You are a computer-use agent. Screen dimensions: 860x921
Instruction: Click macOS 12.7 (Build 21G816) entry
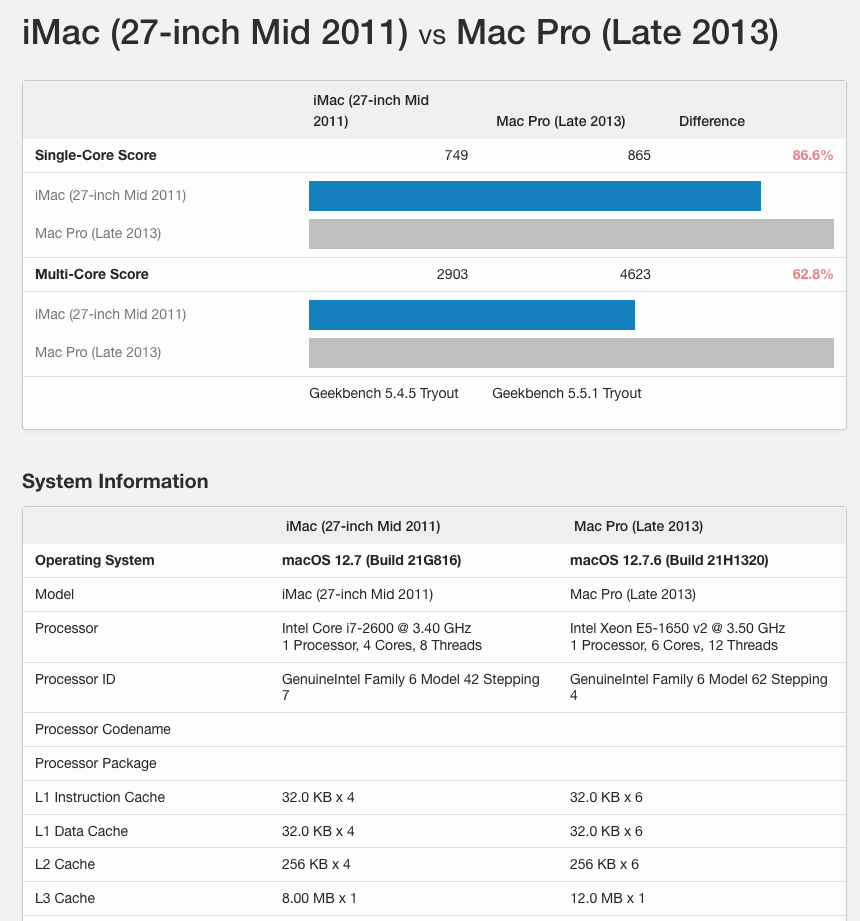coord(371,560)
